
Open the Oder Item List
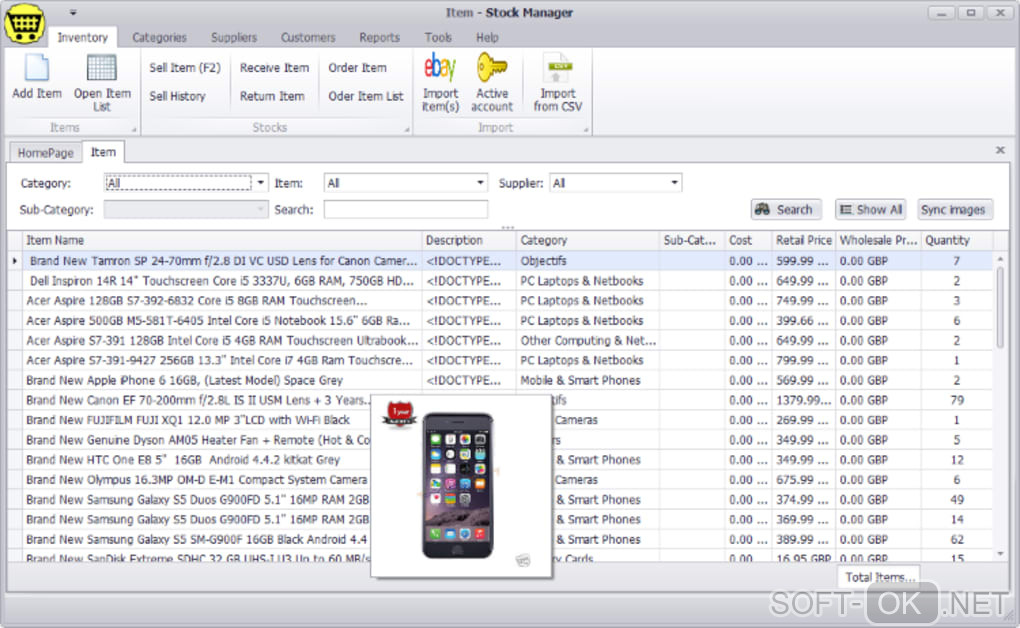[x=366, y=96]
